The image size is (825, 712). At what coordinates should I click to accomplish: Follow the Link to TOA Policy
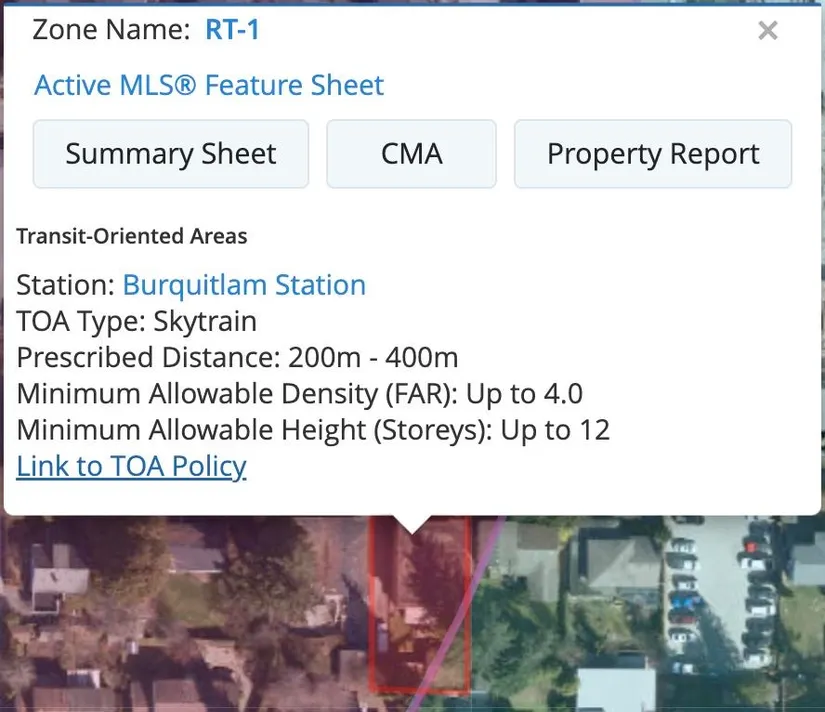point(131,466)
